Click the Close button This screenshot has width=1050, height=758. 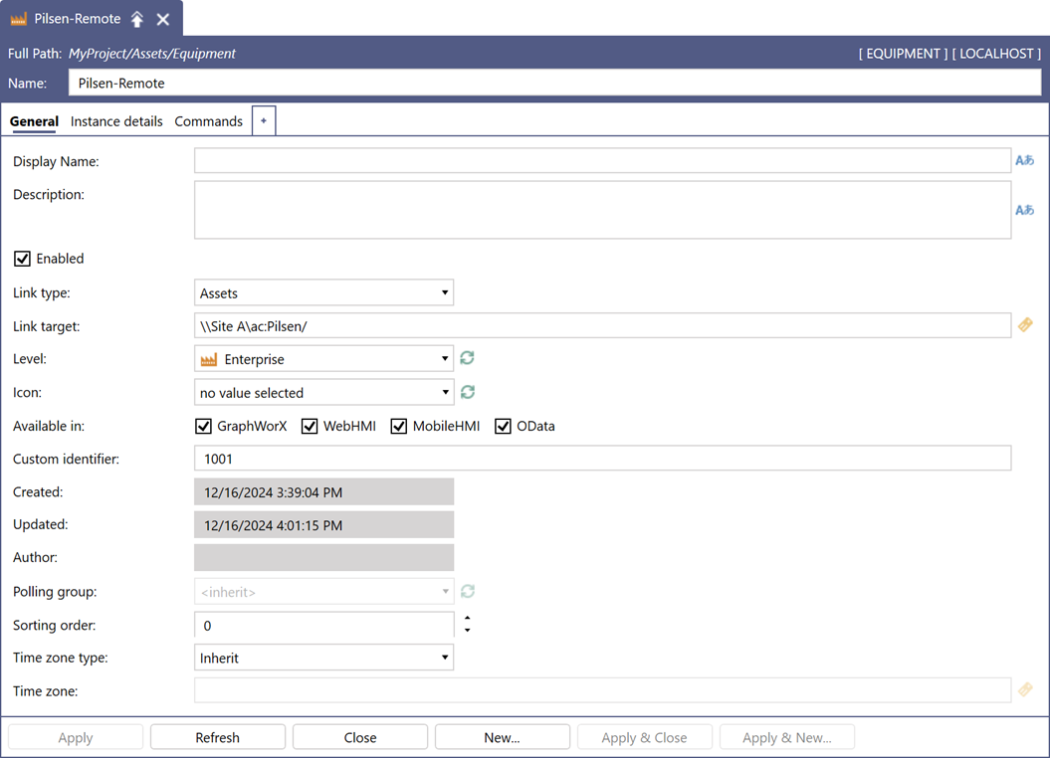[360, 737]
